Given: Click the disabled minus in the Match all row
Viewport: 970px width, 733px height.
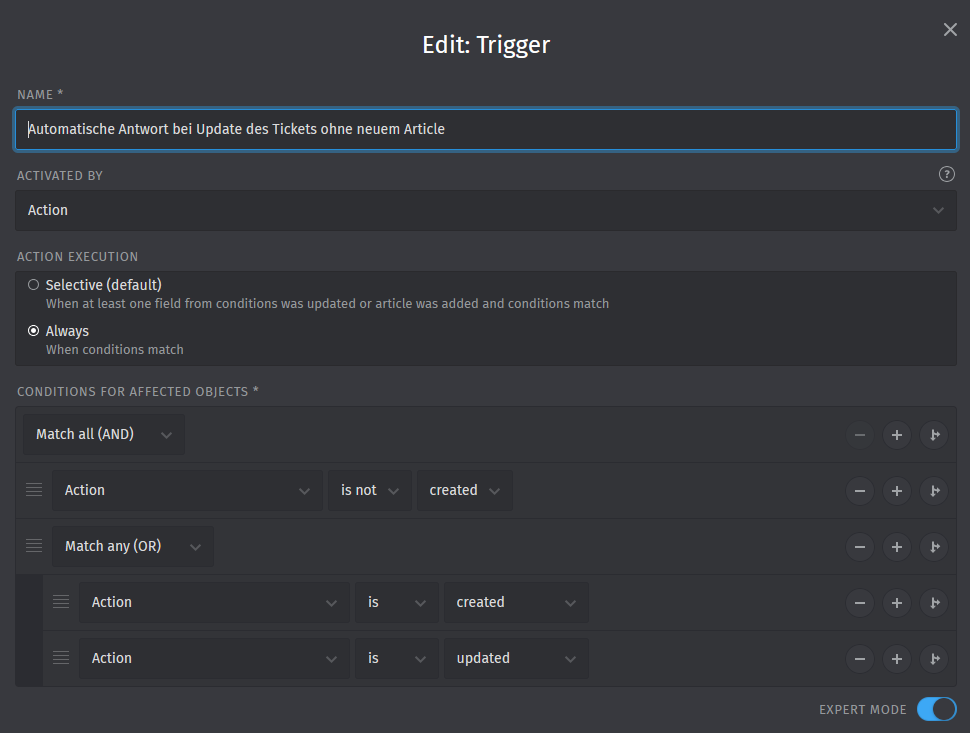Looking at the screenshot, I should click(860, 435).
